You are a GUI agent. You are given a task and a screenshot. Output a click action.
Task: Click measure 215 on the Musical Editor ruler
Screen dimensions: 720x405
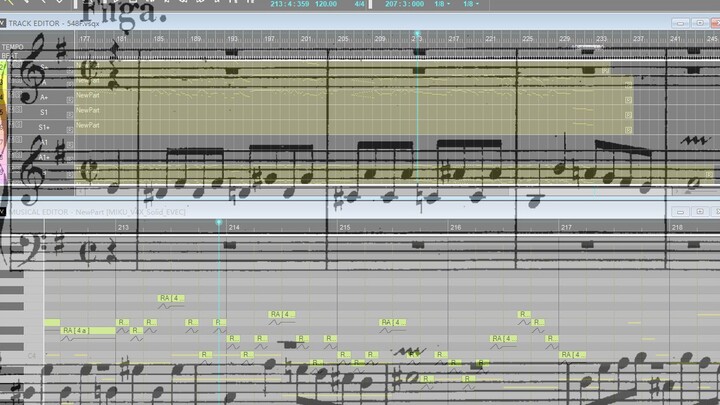345,227
